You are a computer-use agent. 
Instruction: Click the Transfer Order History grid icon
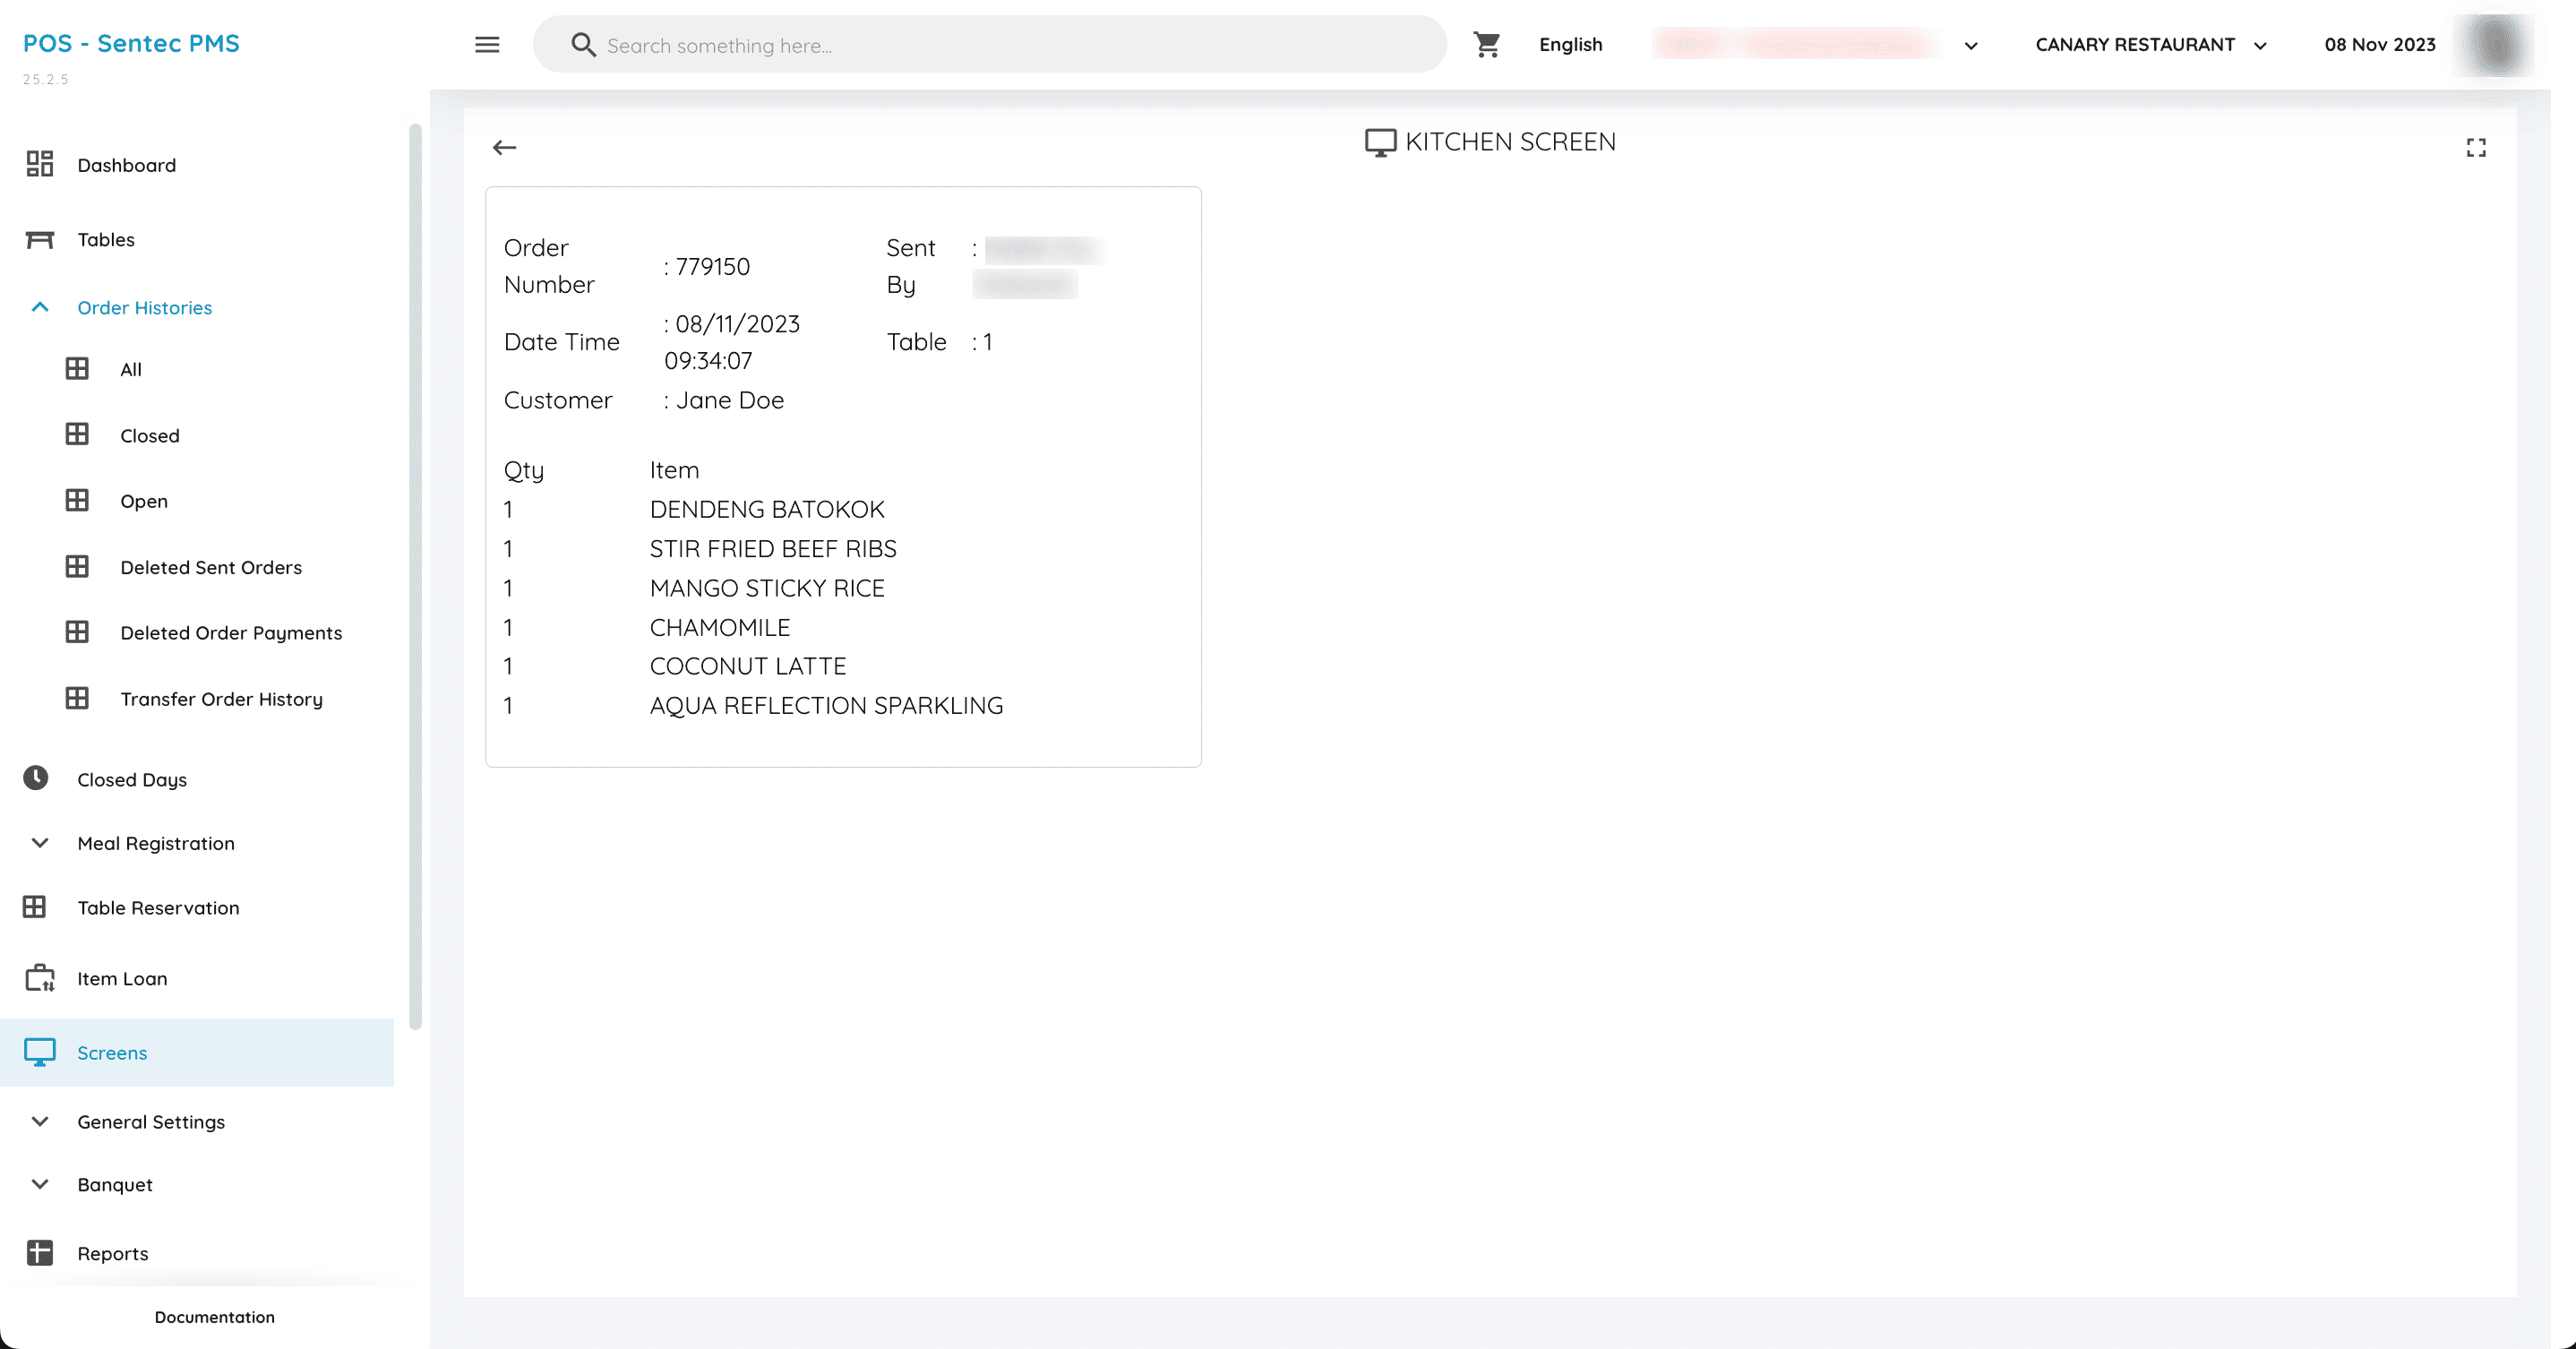coord(77,698)
